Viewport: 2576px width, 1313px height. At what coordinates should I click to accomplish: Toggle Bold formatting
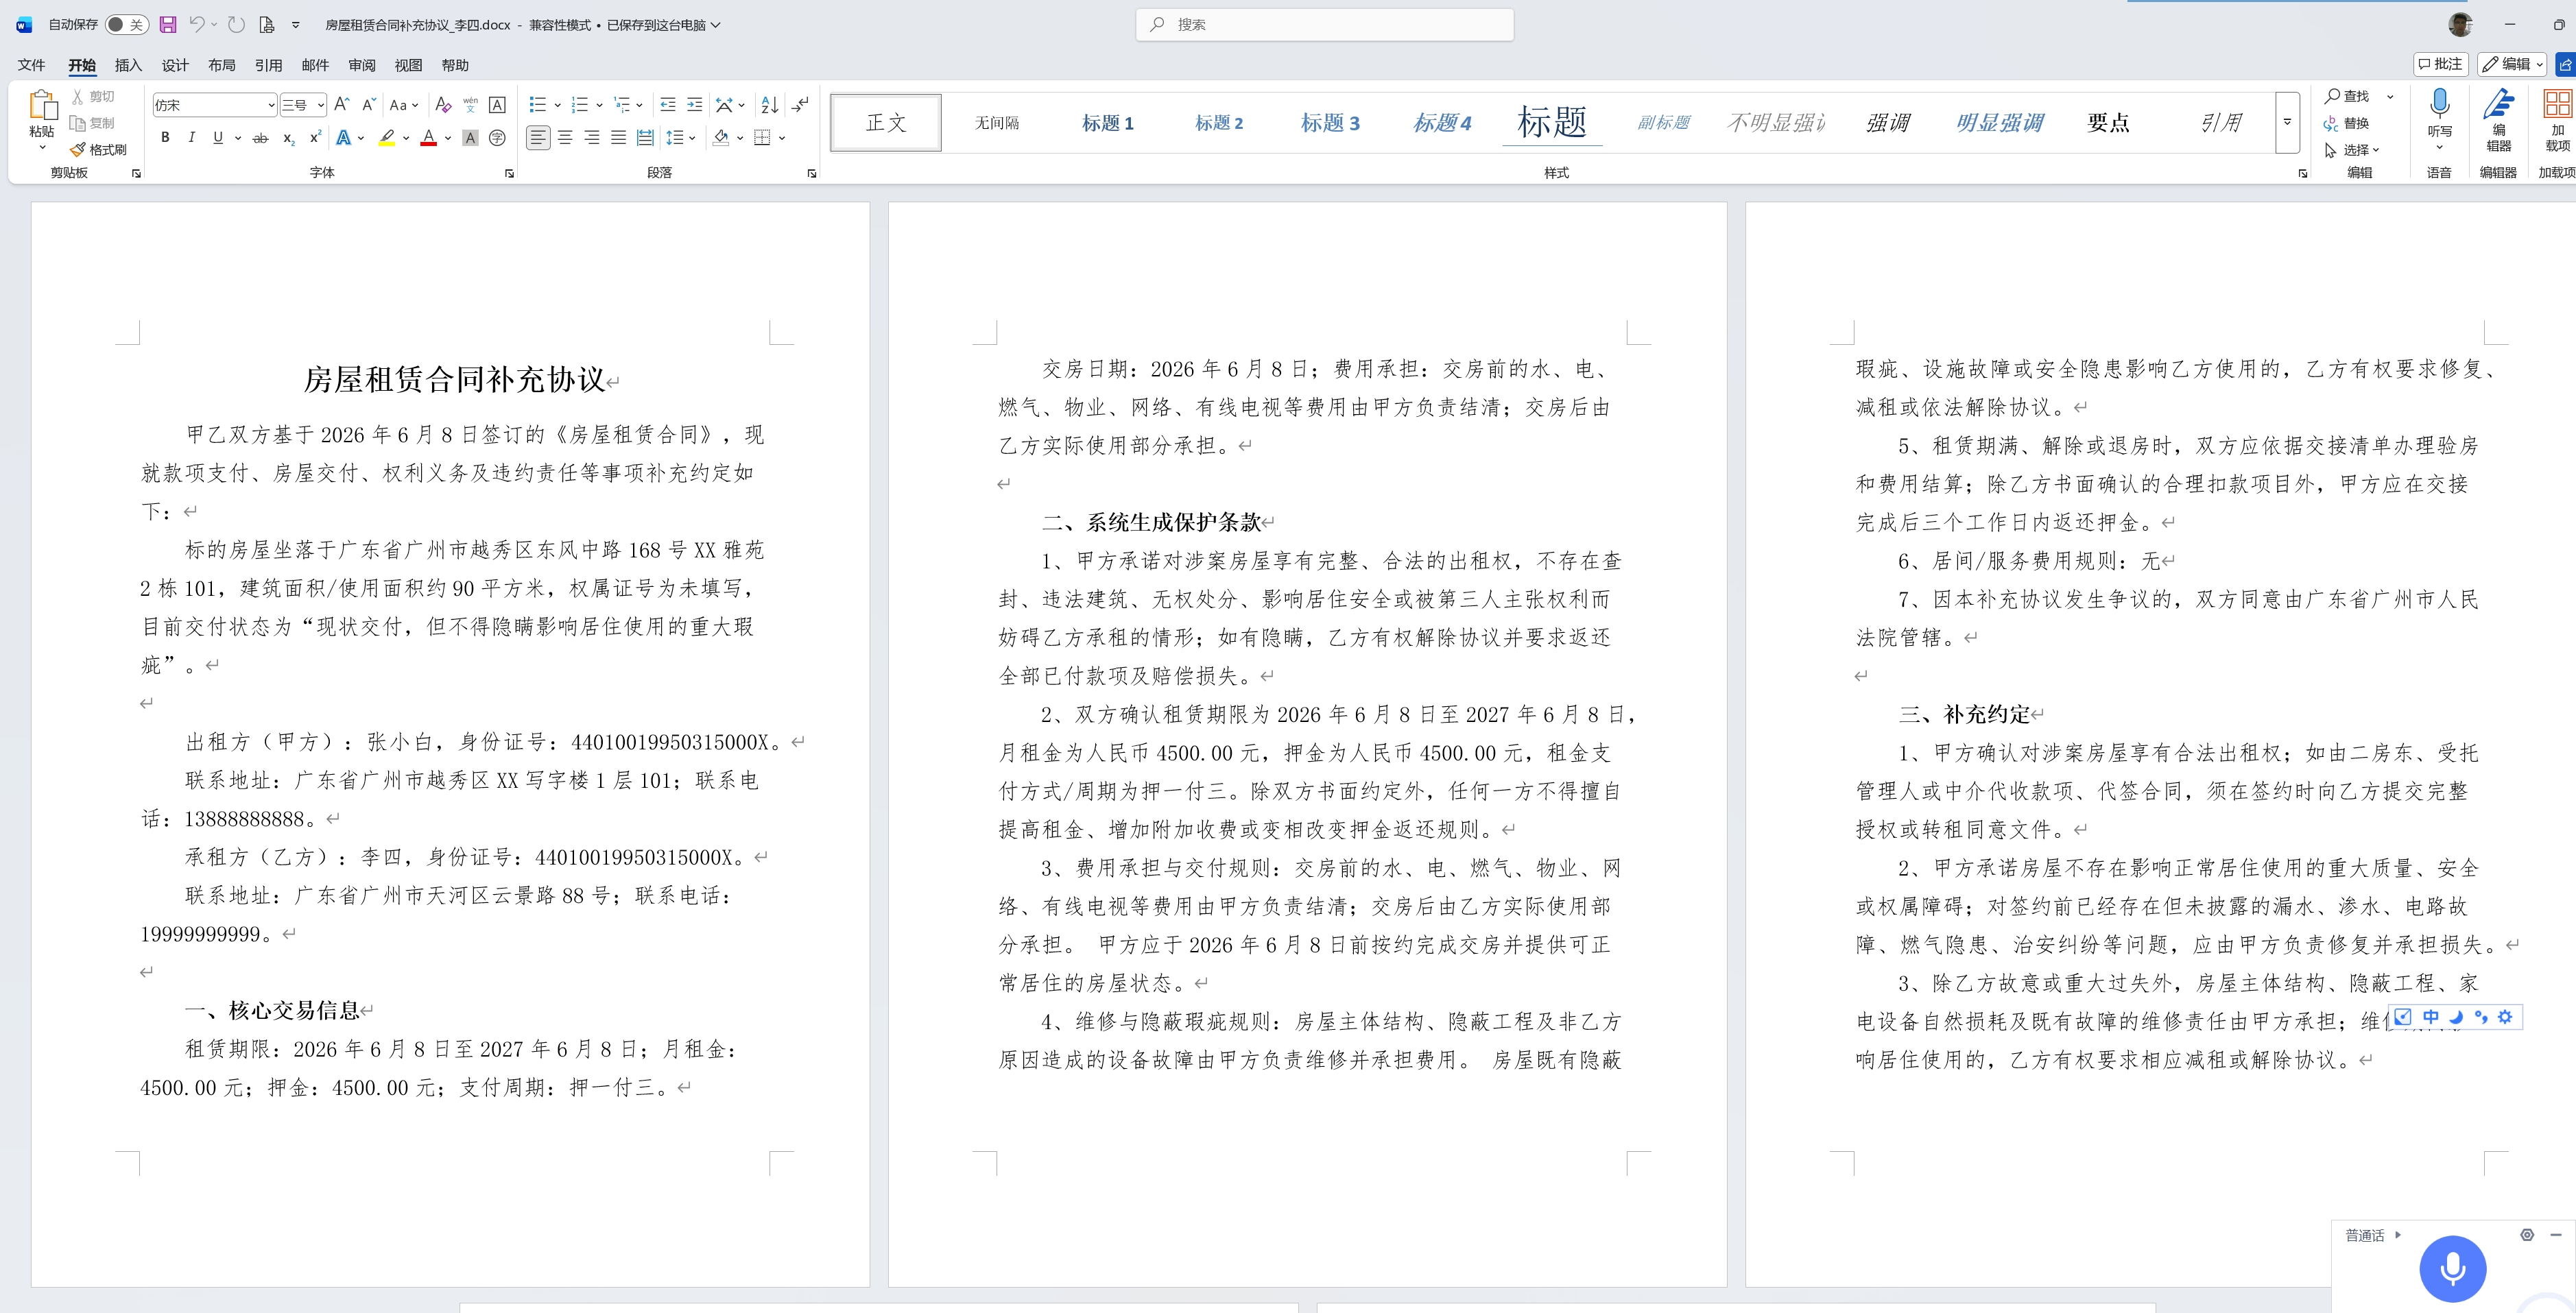tap(165, 138)
